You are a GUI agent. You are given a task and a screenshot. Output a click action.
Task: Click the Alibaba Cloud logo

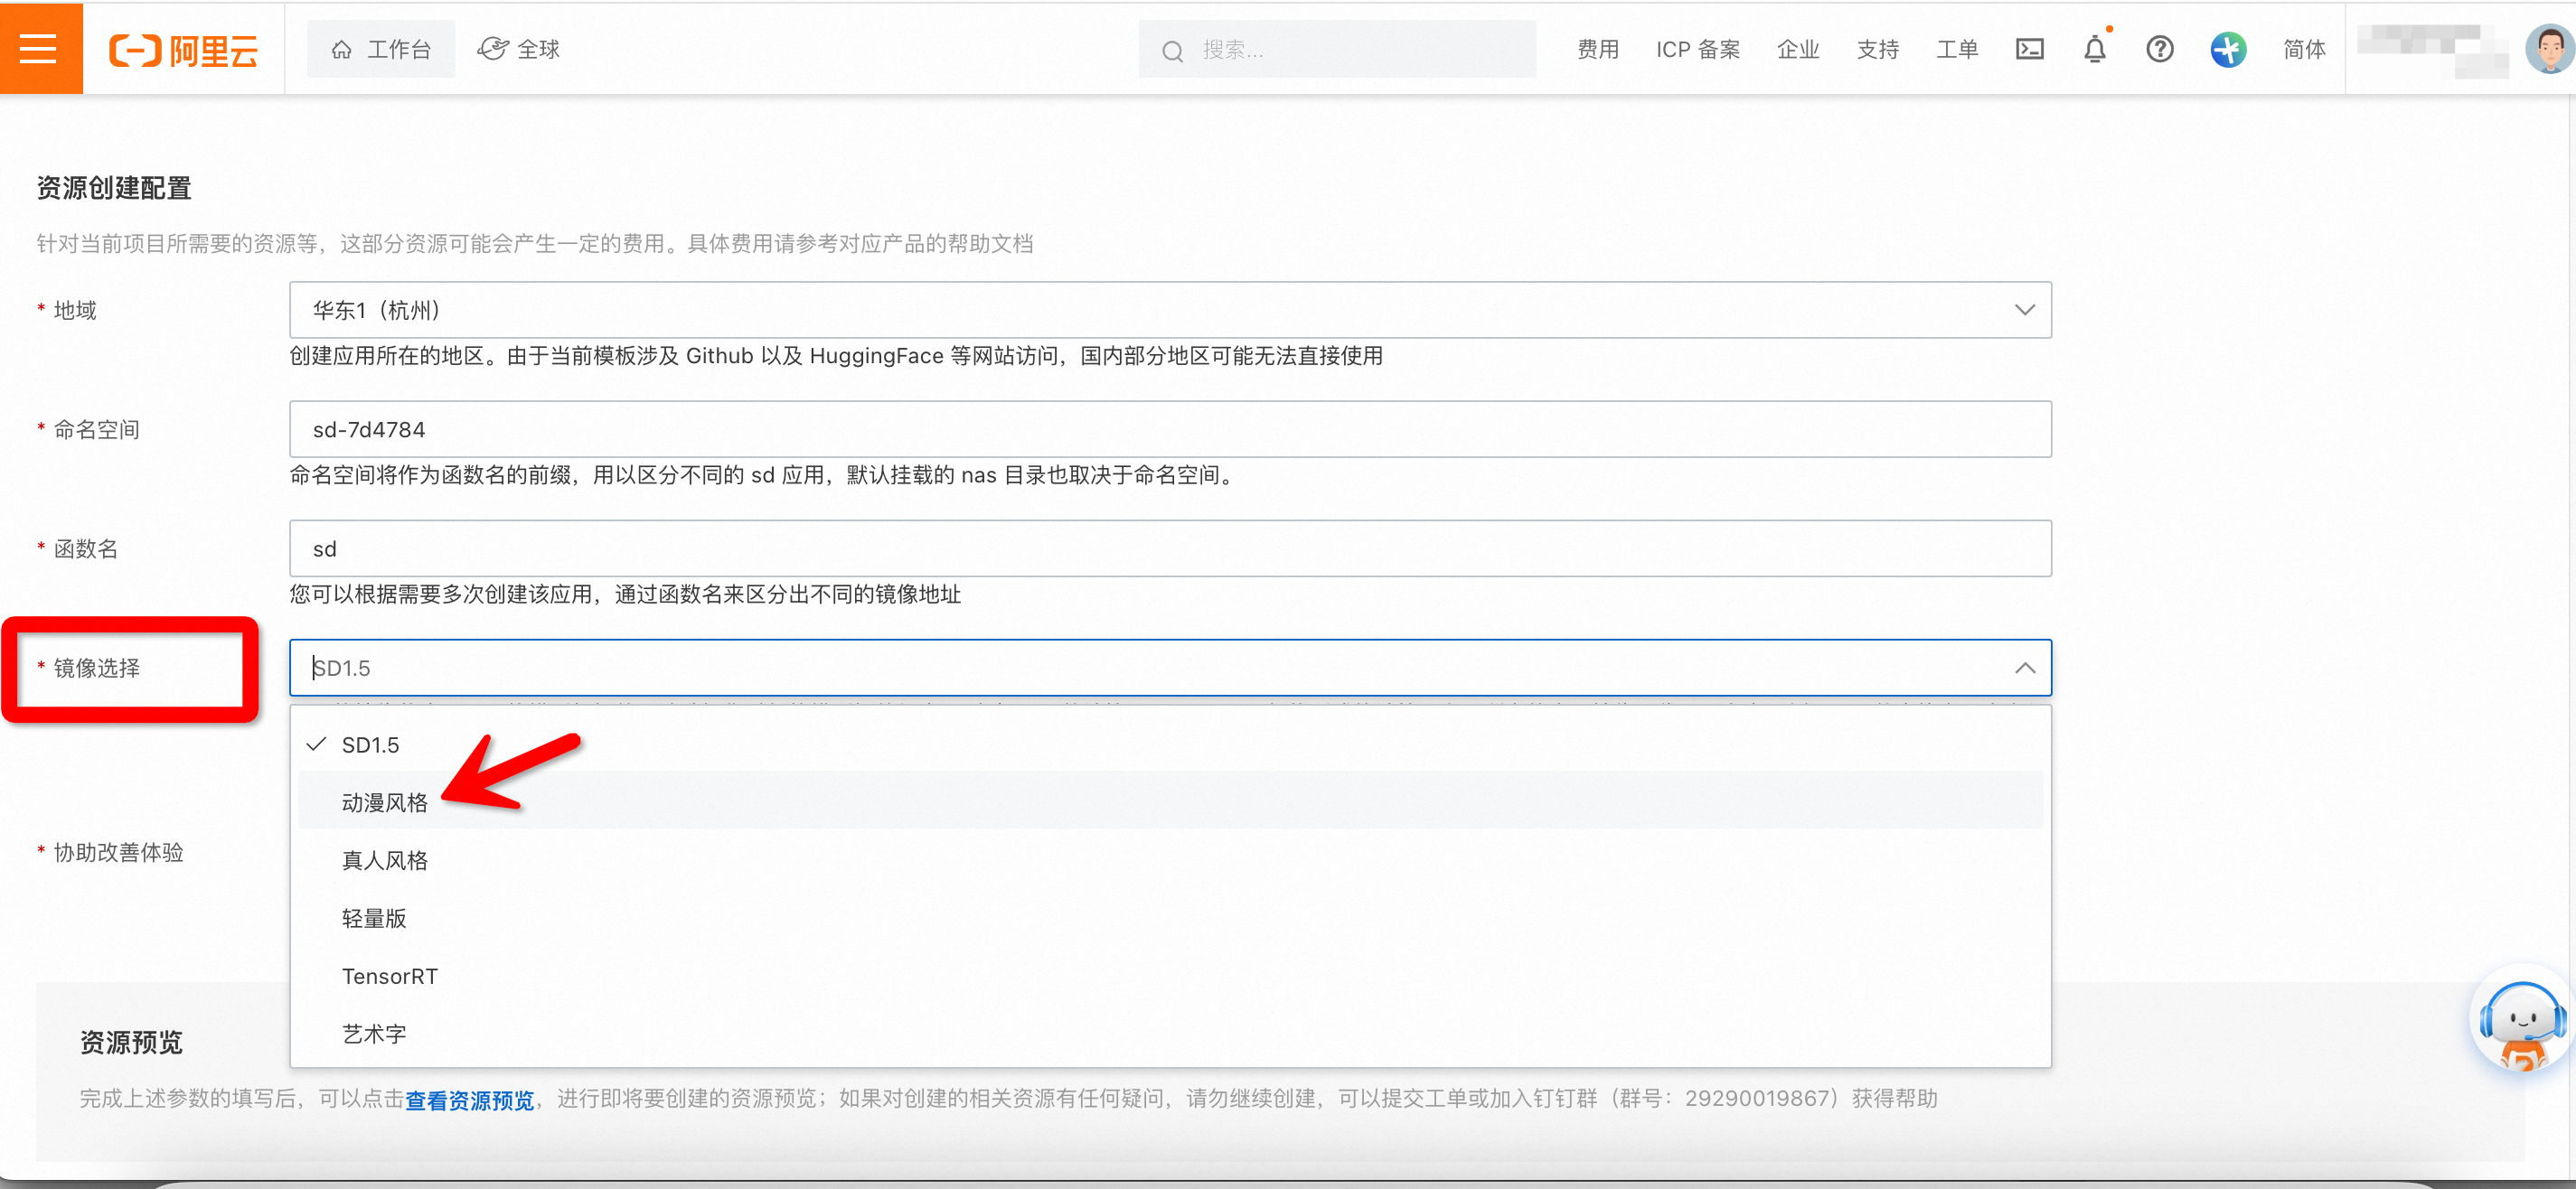tap(184, 50)
